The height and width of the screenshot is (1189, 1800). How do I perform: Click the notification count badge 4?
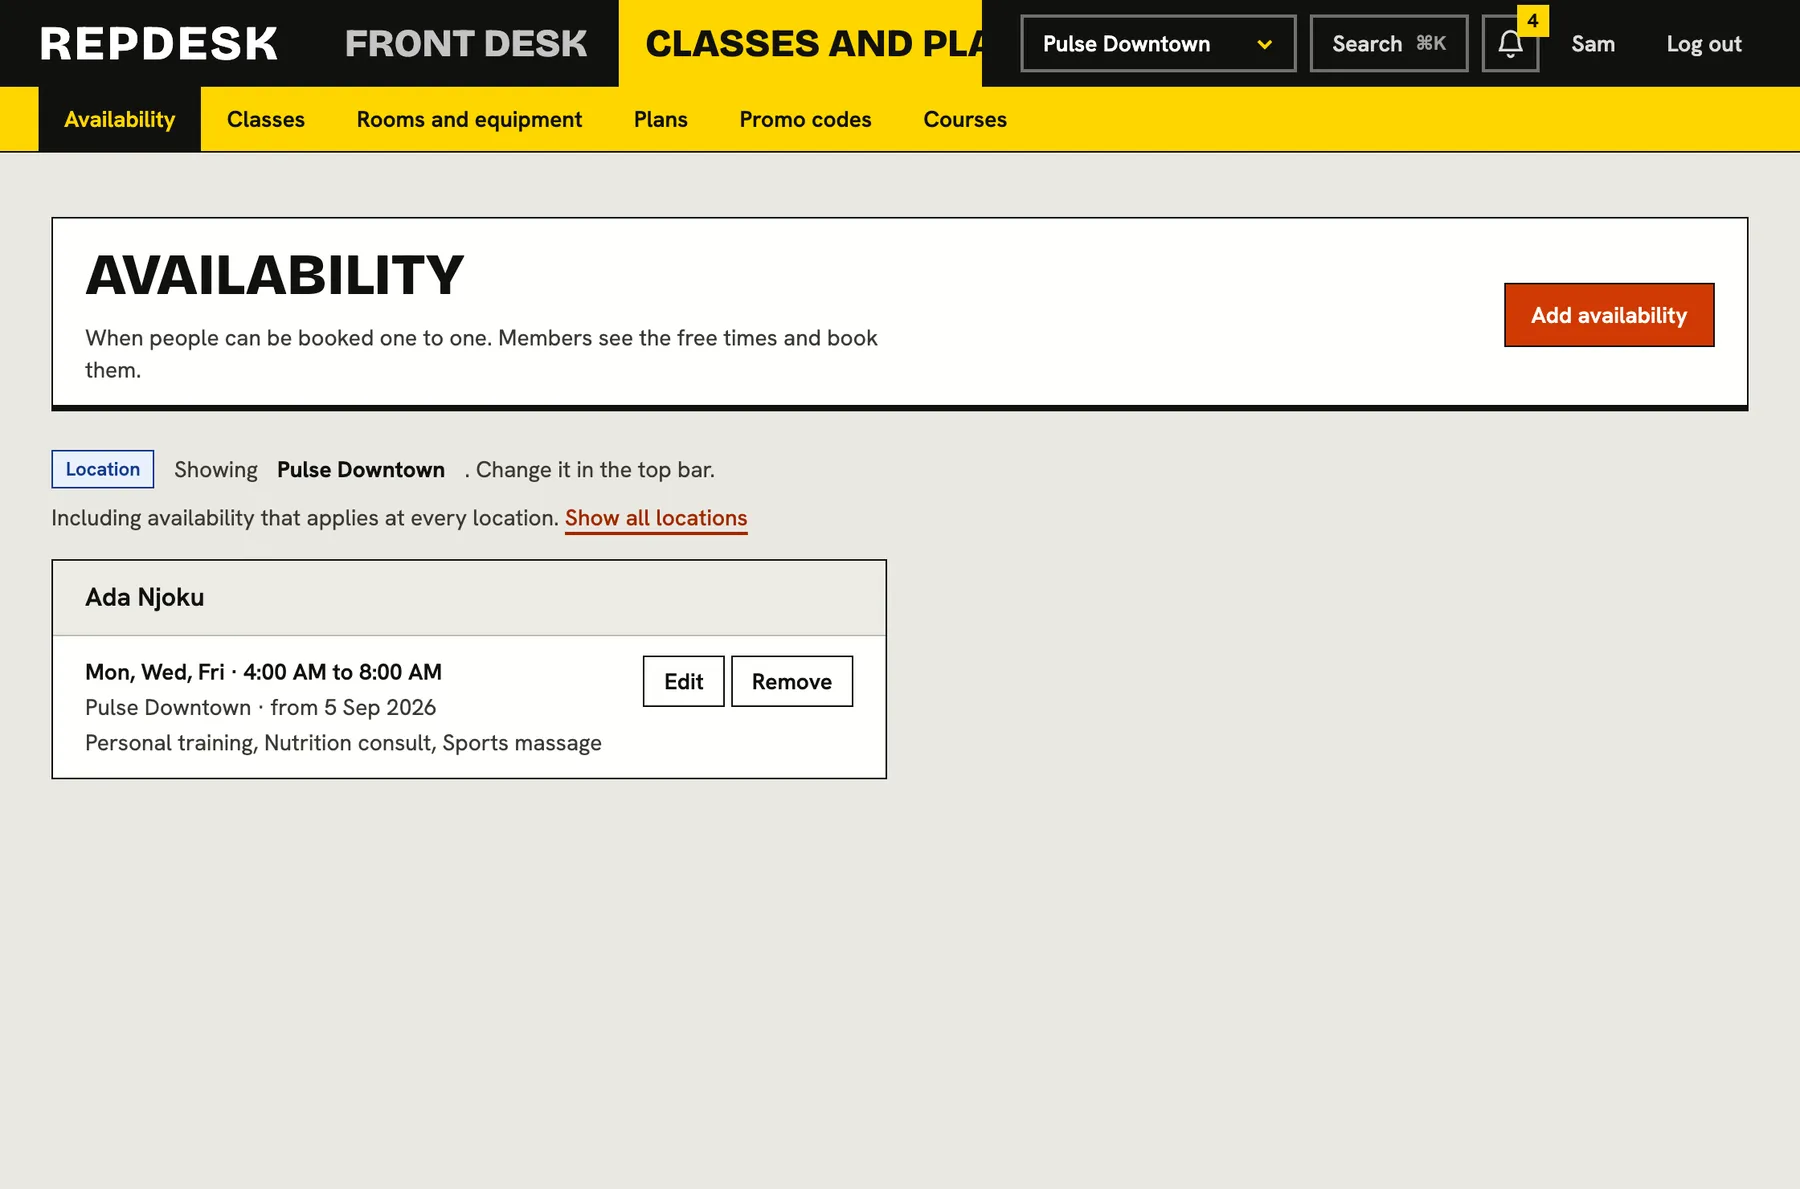click(1533, 20)
